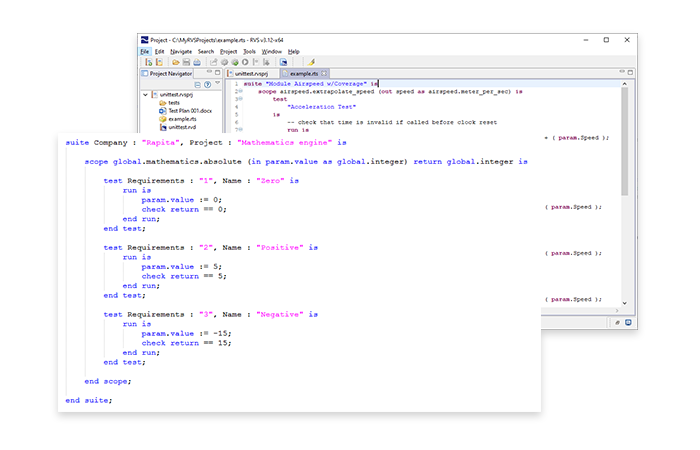Open the Help menu
Screen dimensions: 700x450
click(x=293, y=51)
